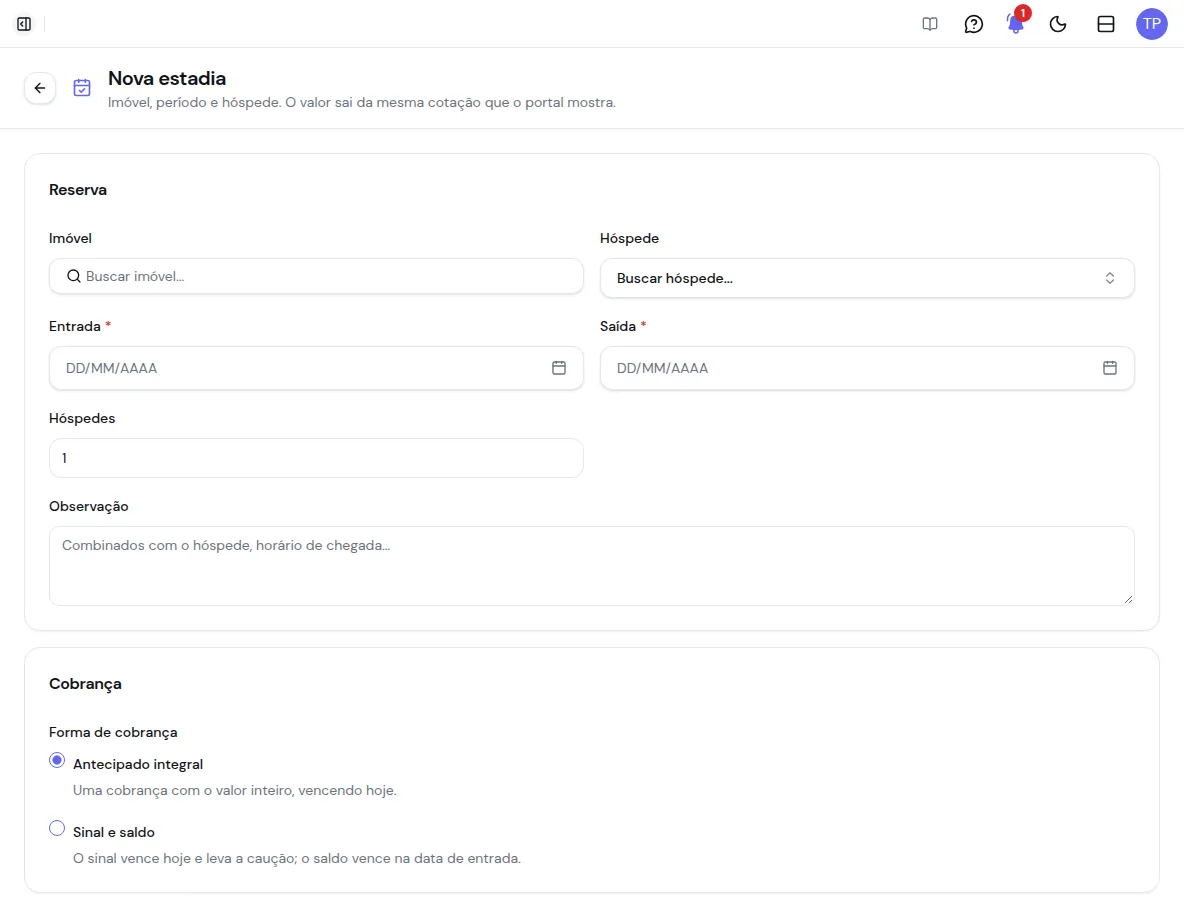Screen dimensions: 1184x900
Task: Switch to dark mode moon icon
Action: pyautogui.click(x=1058, y=24)
